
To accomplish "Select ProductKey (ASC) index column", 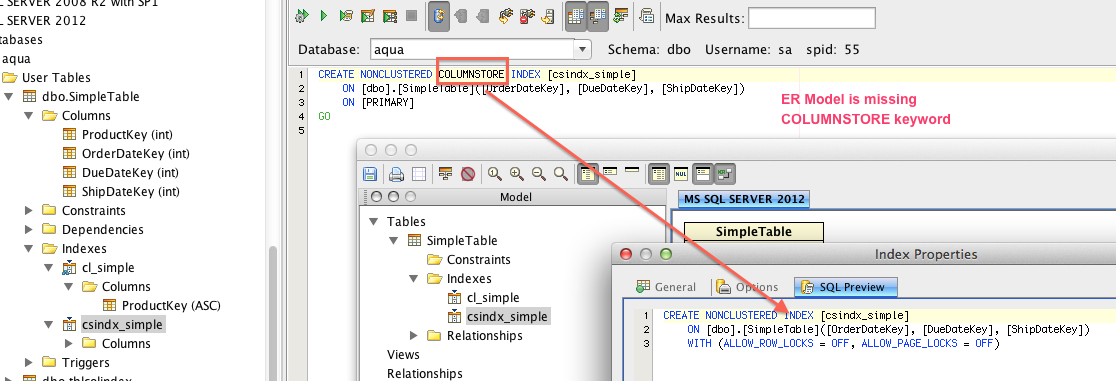I will (171, 306).
